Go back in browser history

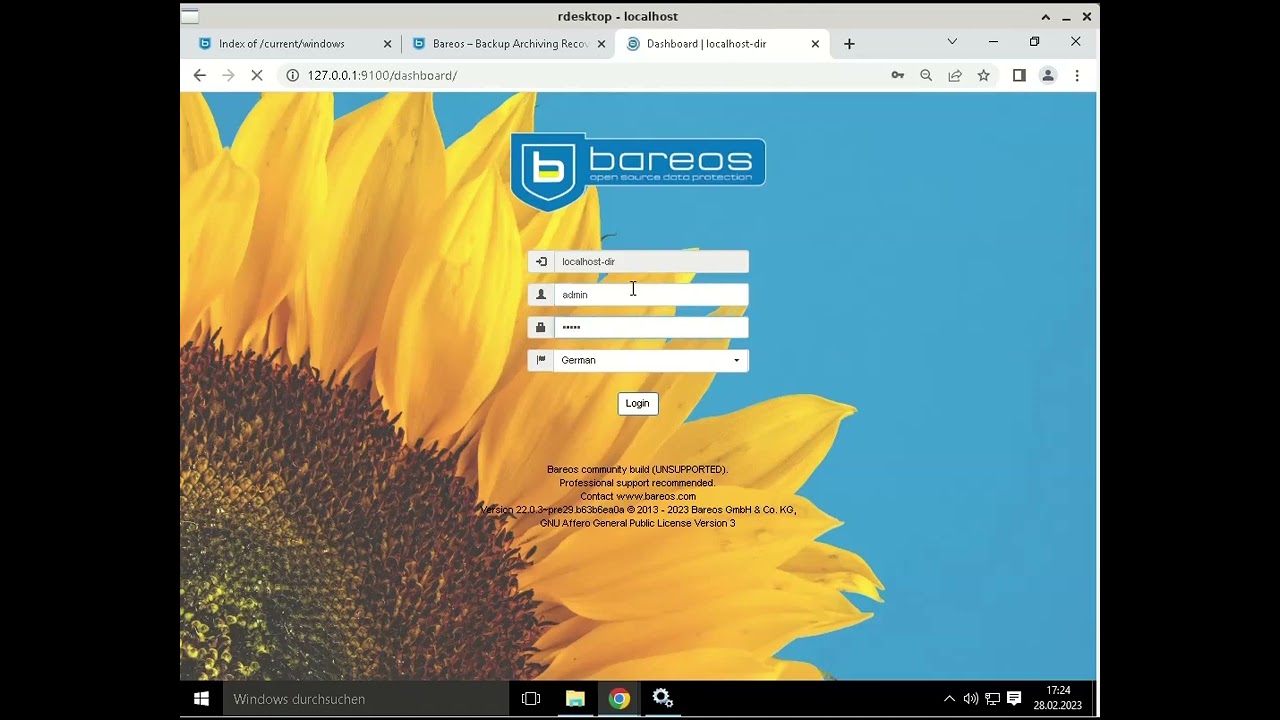point(199,75)
